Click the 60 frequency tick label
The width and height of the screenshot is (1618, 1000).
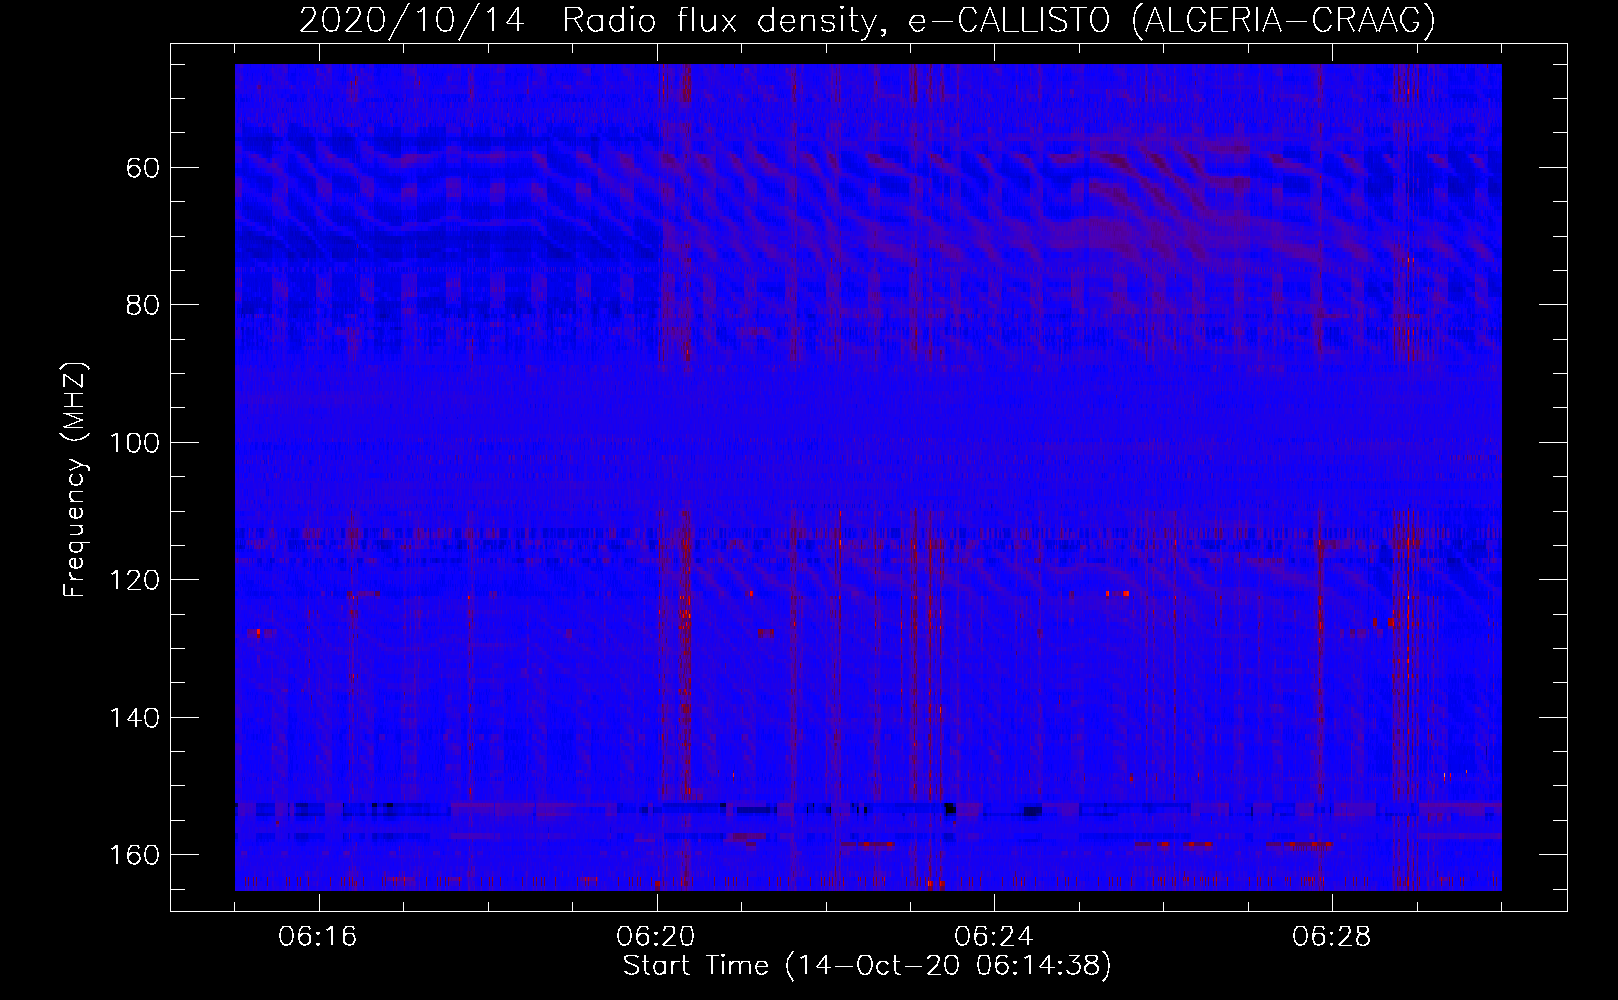(x=143, y=168)
